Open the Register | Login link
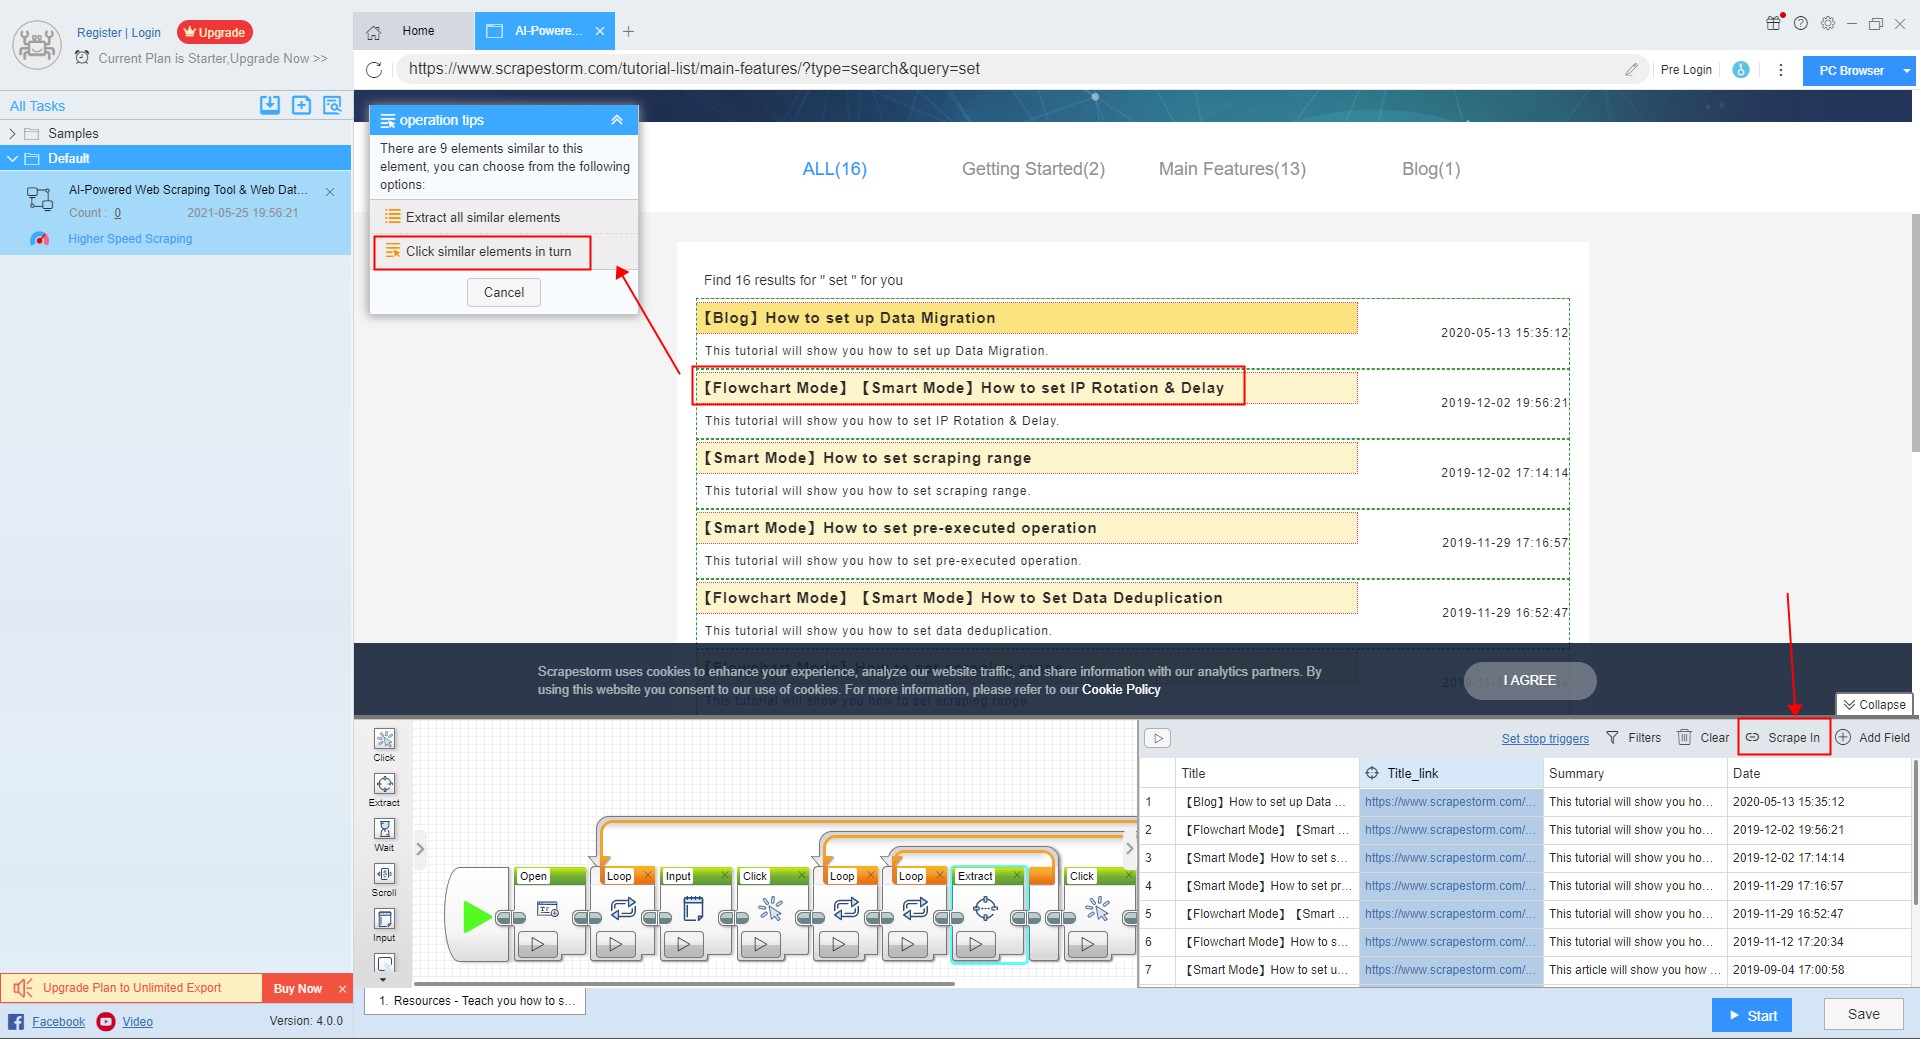The height and width of the screenshot is (1039, 1921). point(119,33)
